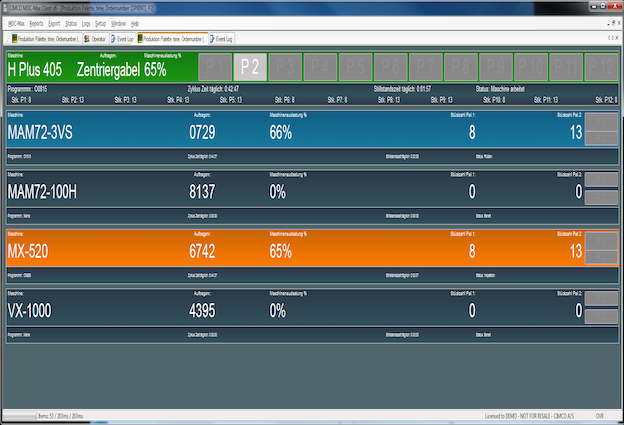This screenshot has width=624, height=425.
Task: Open the Status menu
Action: pos(71,24)
